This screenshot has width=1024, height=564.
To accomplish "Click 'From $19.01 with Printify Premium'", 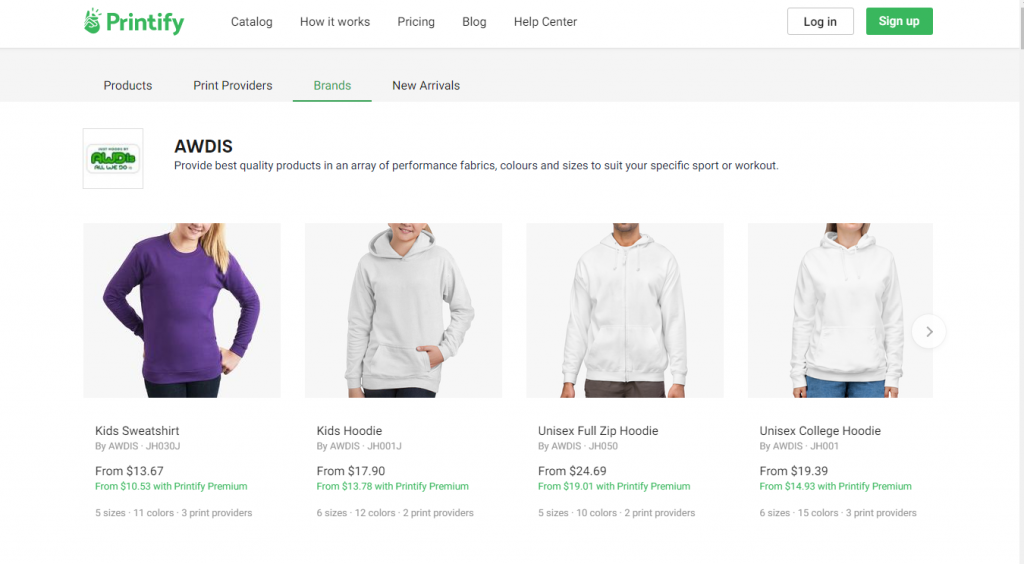I will coord(614,486).
